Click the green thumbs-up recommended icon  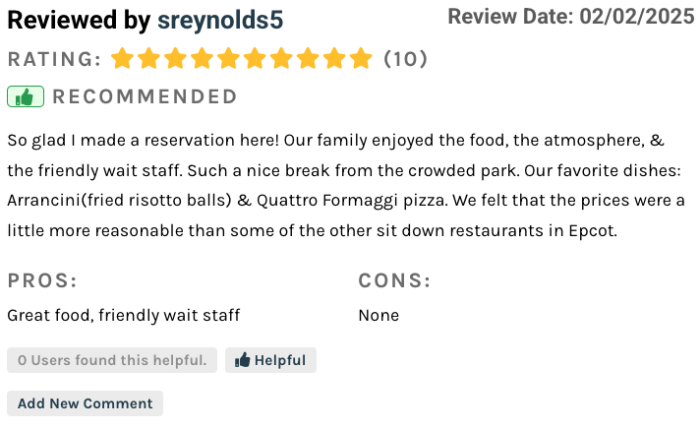click(x=25, y=96)
